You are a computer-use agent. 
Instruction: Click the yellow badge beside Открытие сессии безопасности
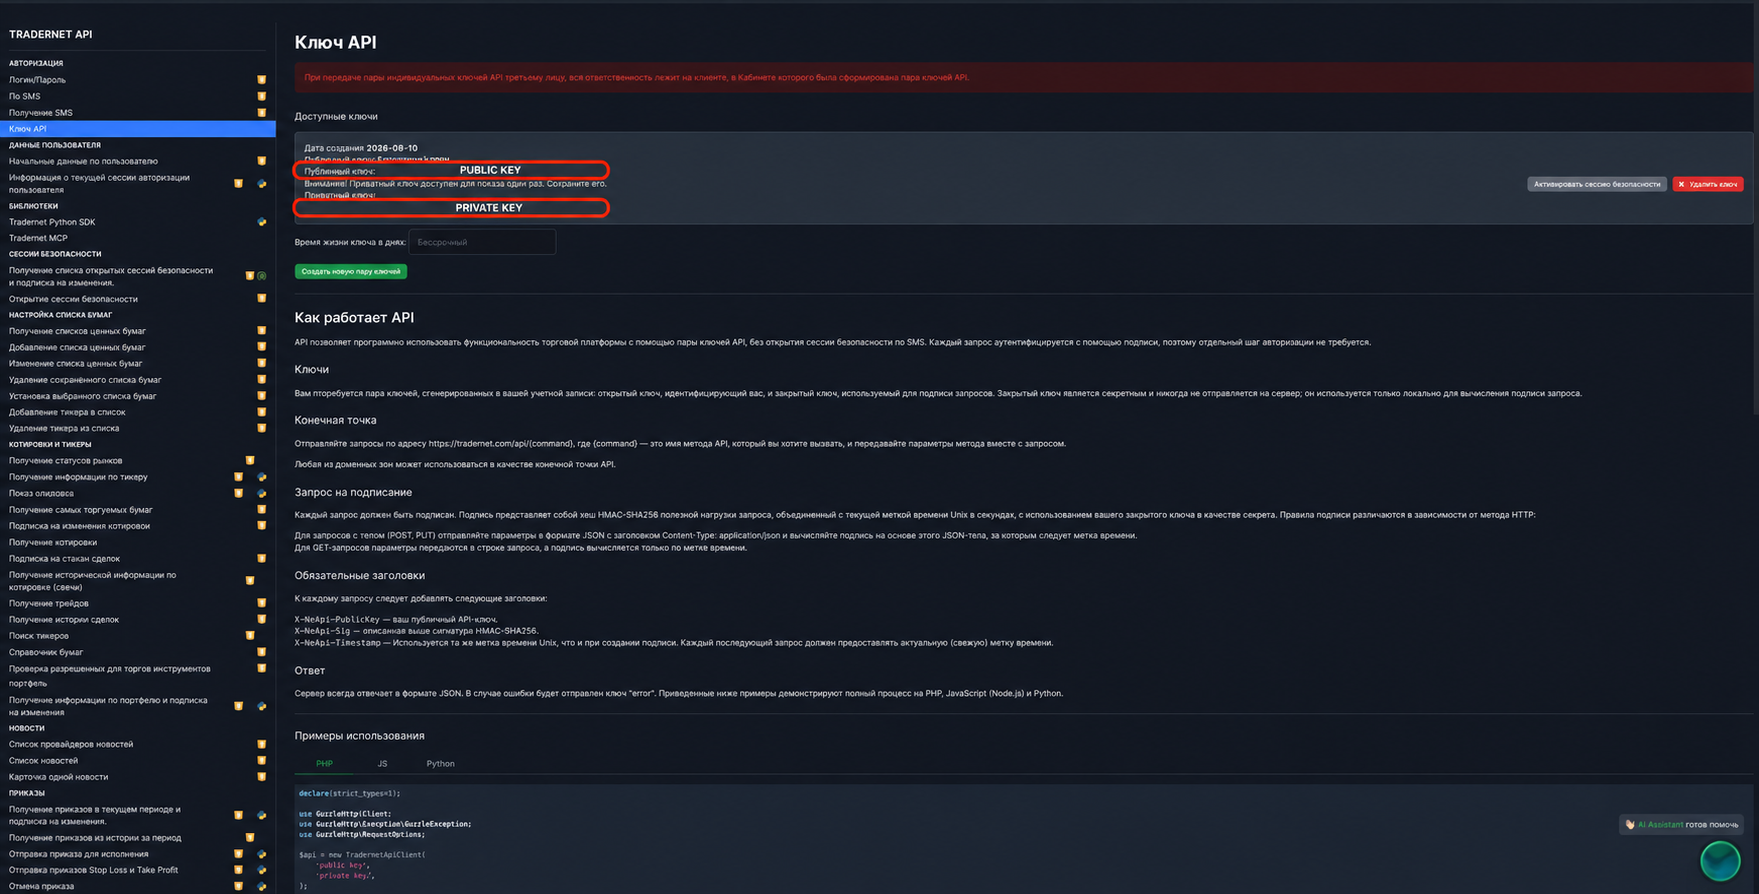click(262, 299)
